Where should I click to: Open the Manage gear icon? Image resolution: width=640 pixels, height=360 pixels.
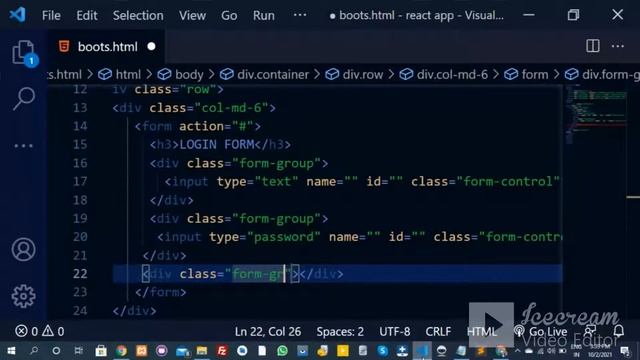pos(23,296)
